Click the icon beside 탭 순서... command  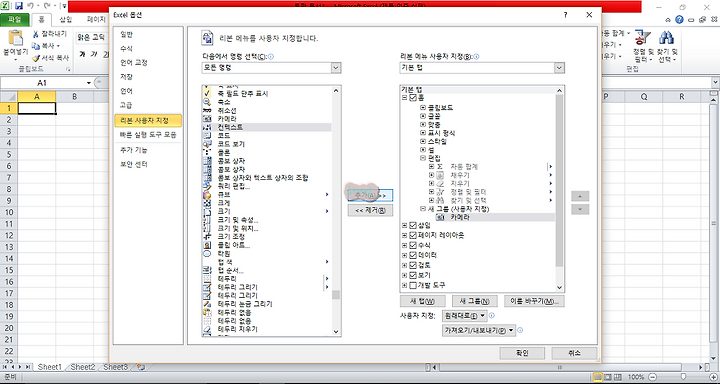207,270
